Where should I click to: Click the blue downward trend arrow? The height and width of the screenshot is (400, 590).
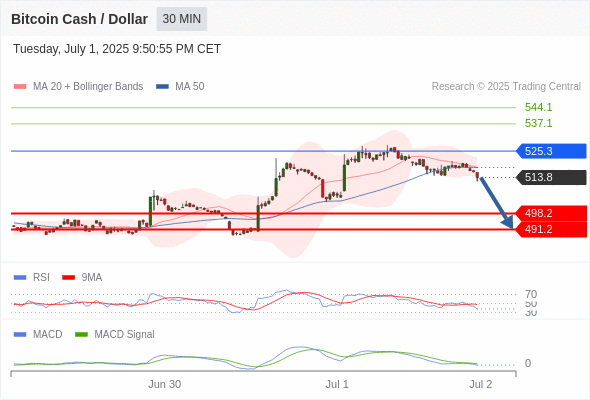tap(497, 203)
